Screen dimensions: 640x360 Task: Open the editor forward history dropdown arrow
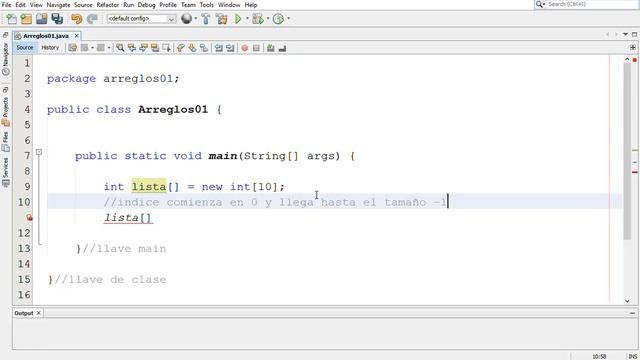point(109,48)
